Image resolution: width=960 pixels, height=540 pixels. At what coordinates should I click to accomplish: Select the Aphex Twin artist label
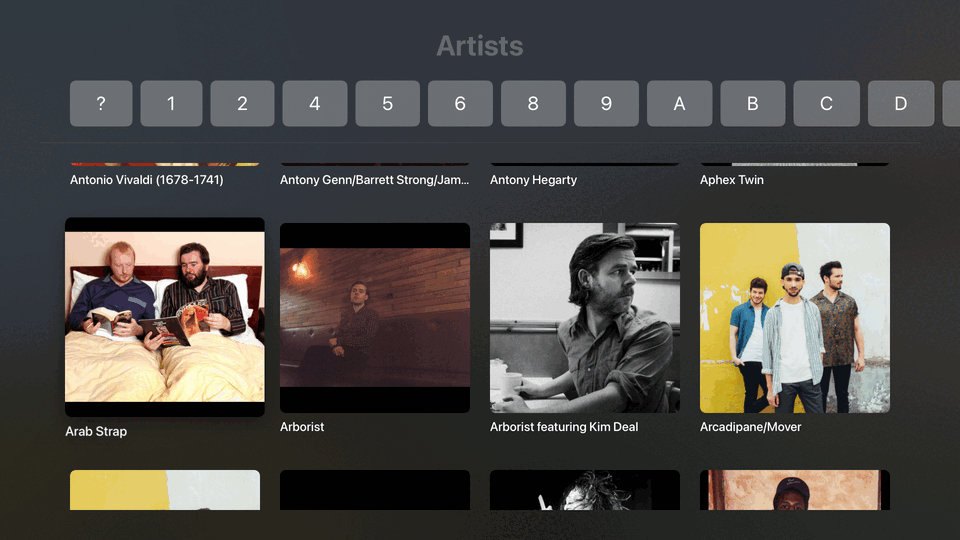(732, 180)
